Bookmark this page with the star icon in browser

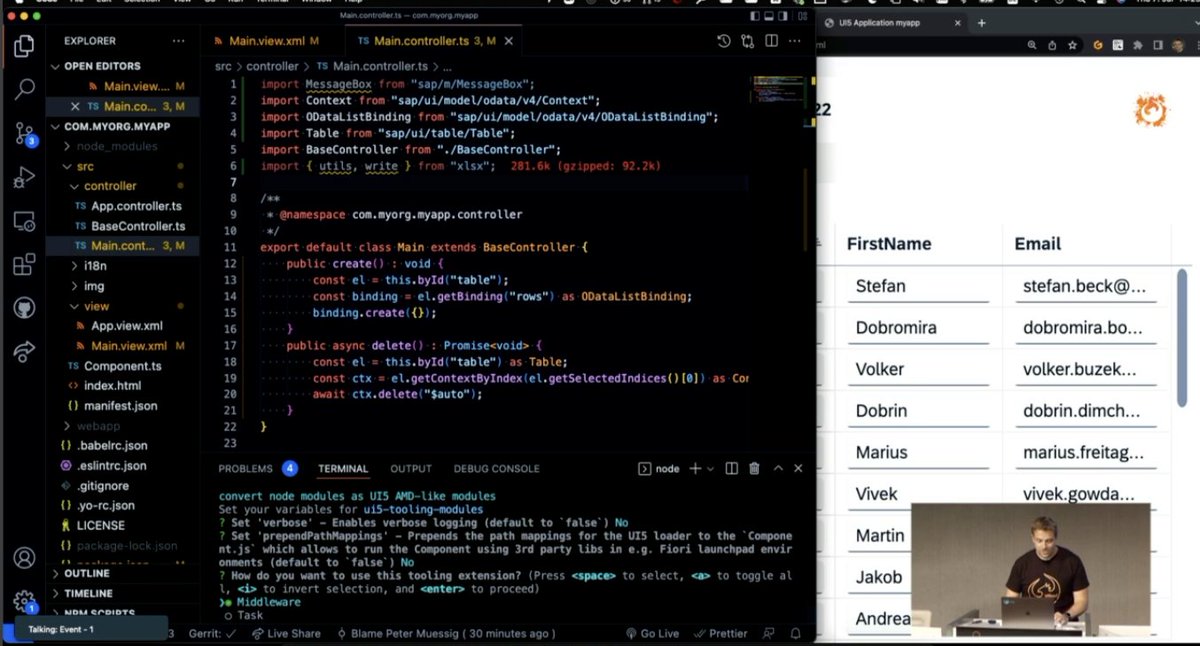(1072, 45)
